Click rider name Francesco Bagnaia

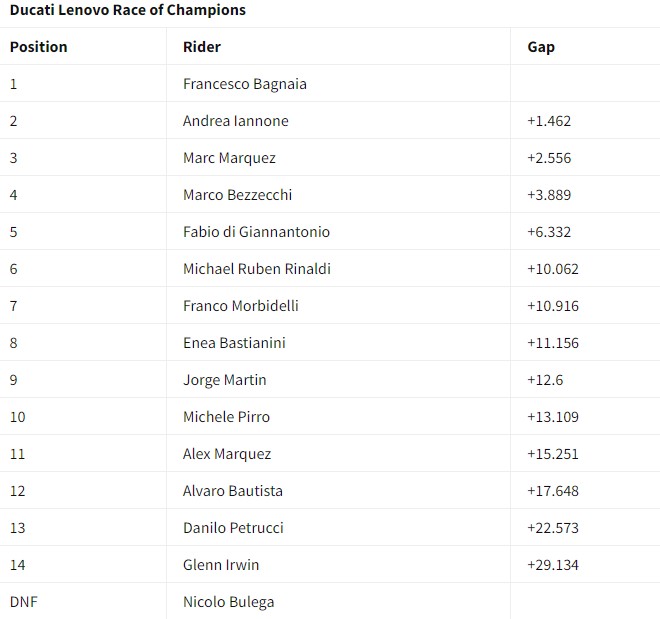click(245, 84)
